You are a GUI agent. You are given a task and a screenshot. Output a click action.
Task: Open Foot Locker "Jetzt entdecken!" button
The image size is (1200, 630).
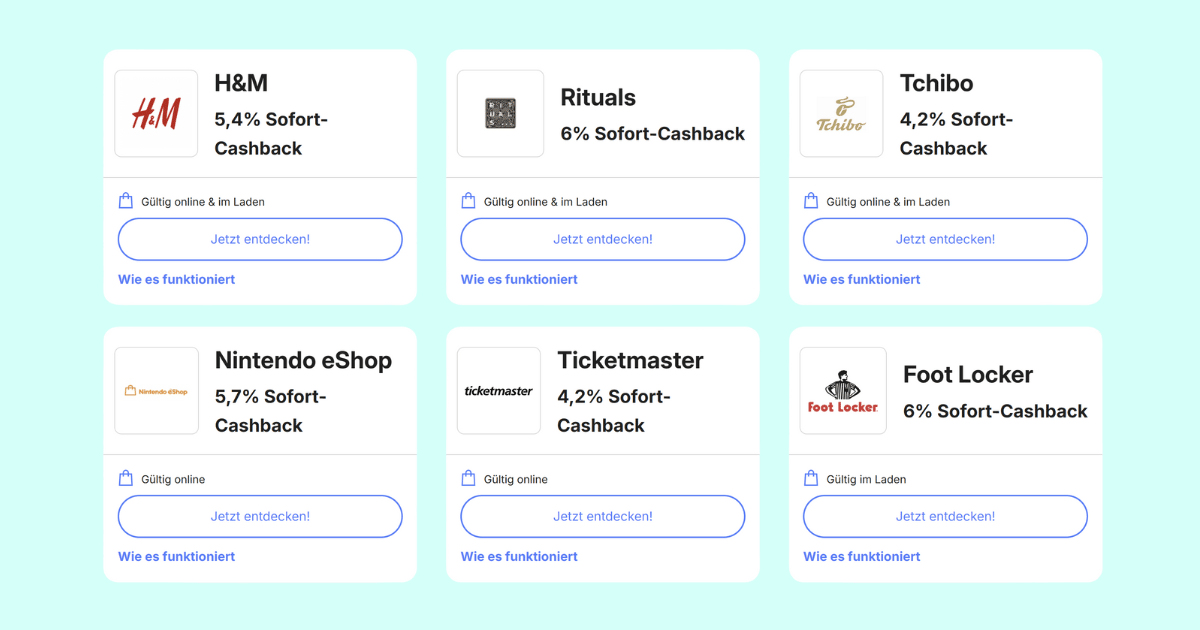tap(945, 517)
